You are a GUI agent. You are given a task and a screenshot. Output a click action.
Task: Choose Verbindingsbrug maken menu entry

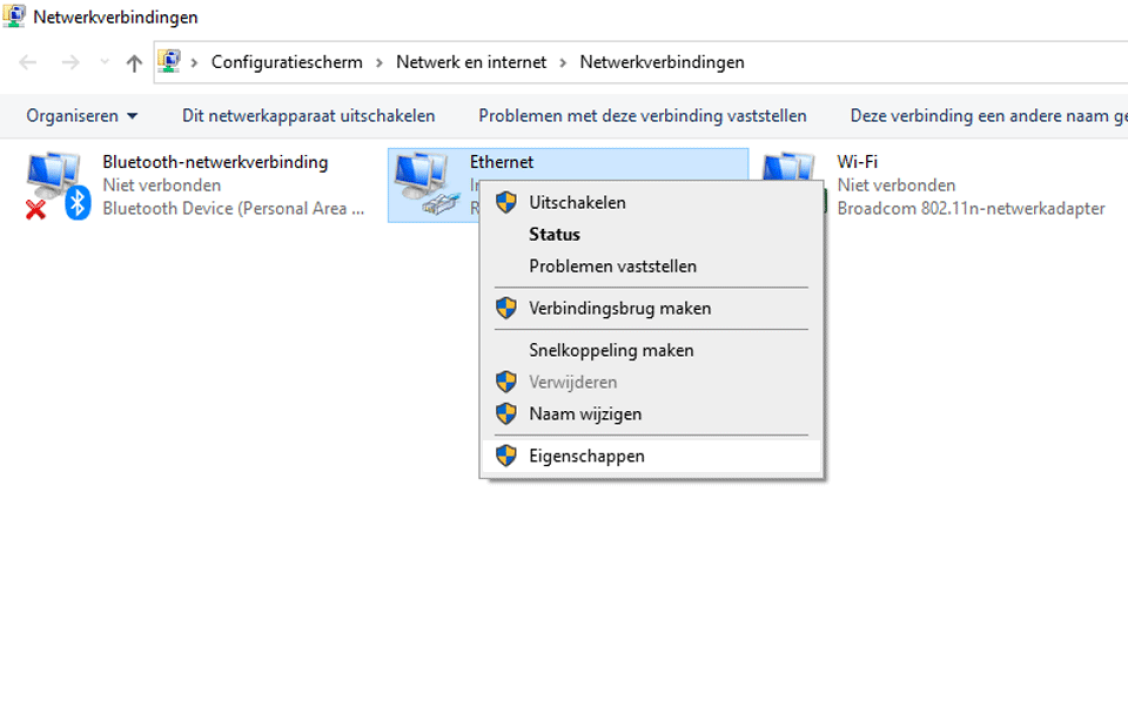tap(620, 309)
